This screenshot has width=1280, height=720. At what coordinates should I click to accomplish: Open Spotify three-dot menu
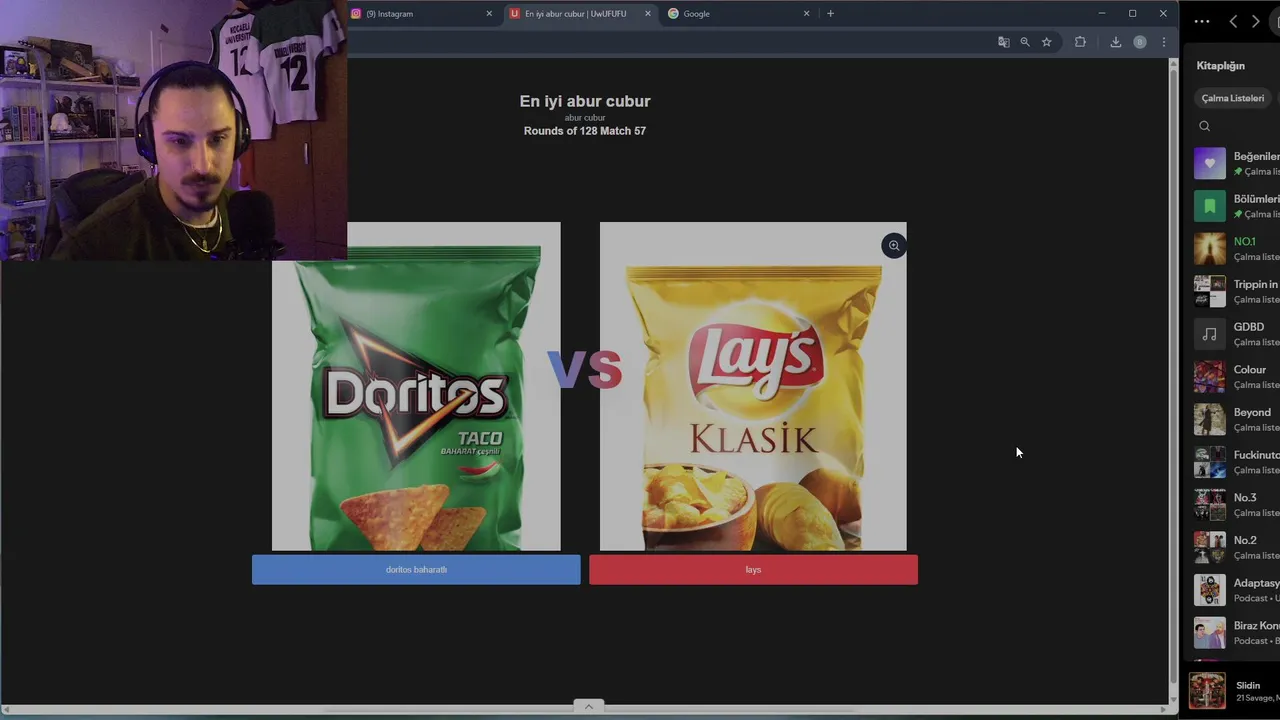coord(1202,21)
